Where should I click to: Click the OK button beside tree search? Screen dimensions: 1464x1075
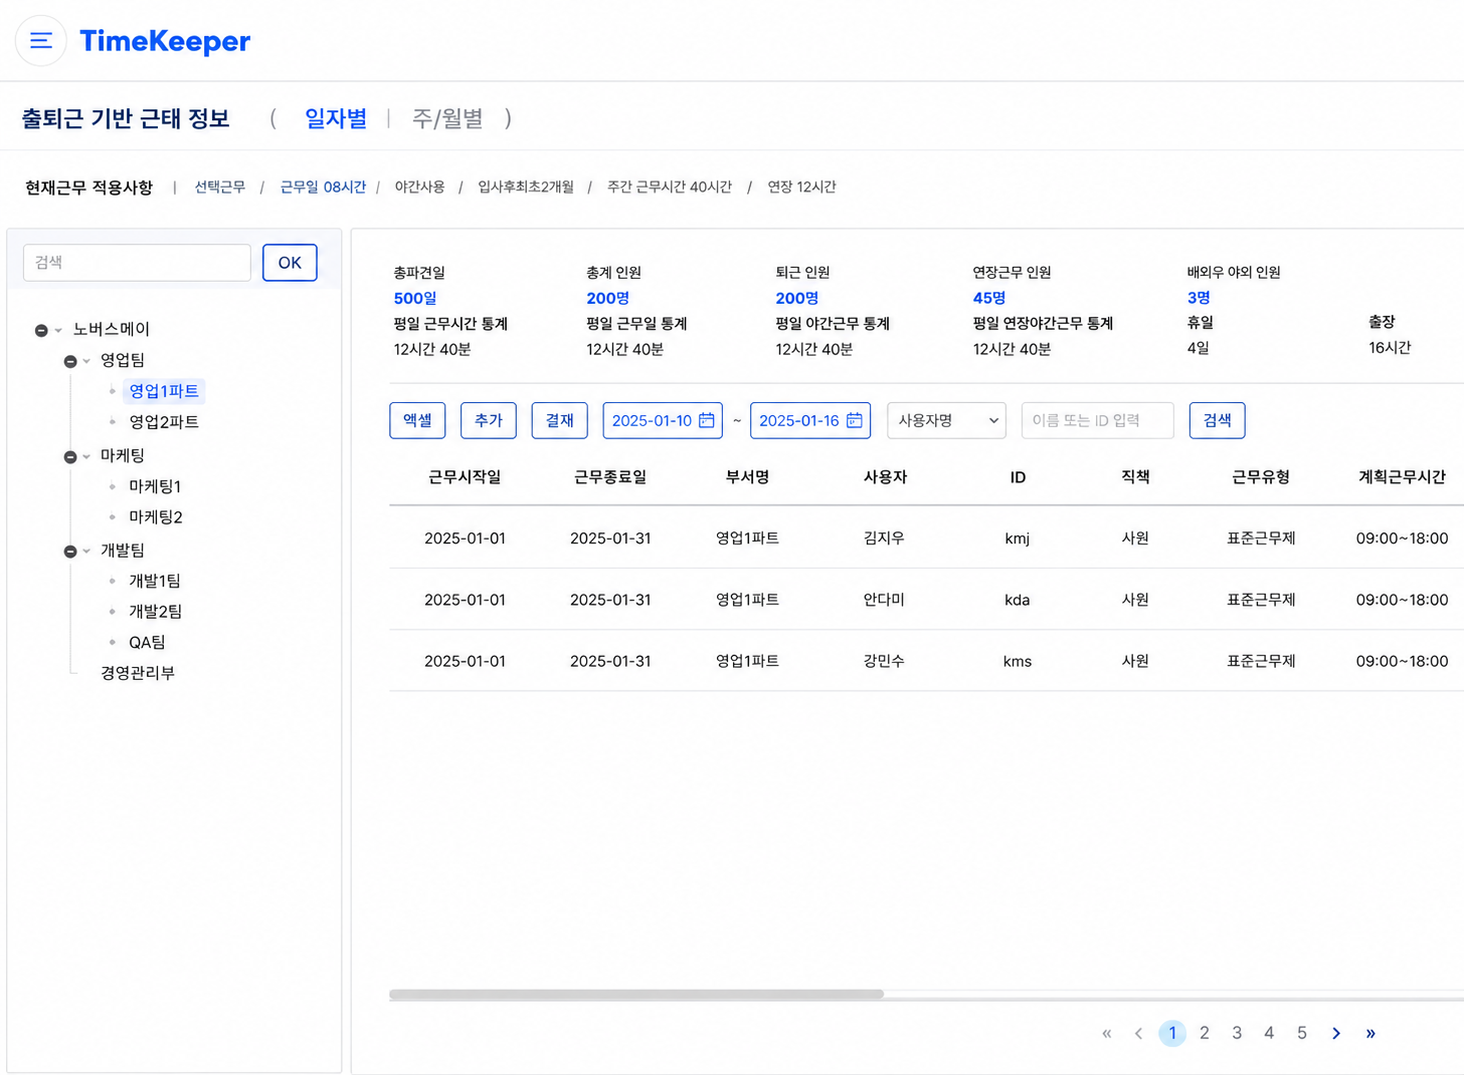[x=290, y=262]
